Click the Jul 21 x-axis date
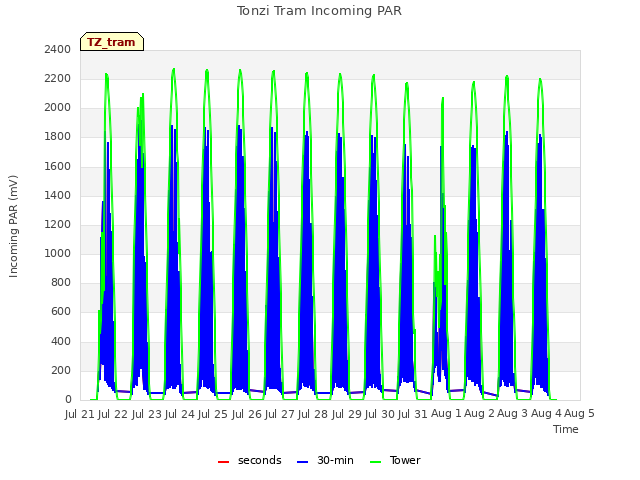640x480 pixels. [80, 414]
